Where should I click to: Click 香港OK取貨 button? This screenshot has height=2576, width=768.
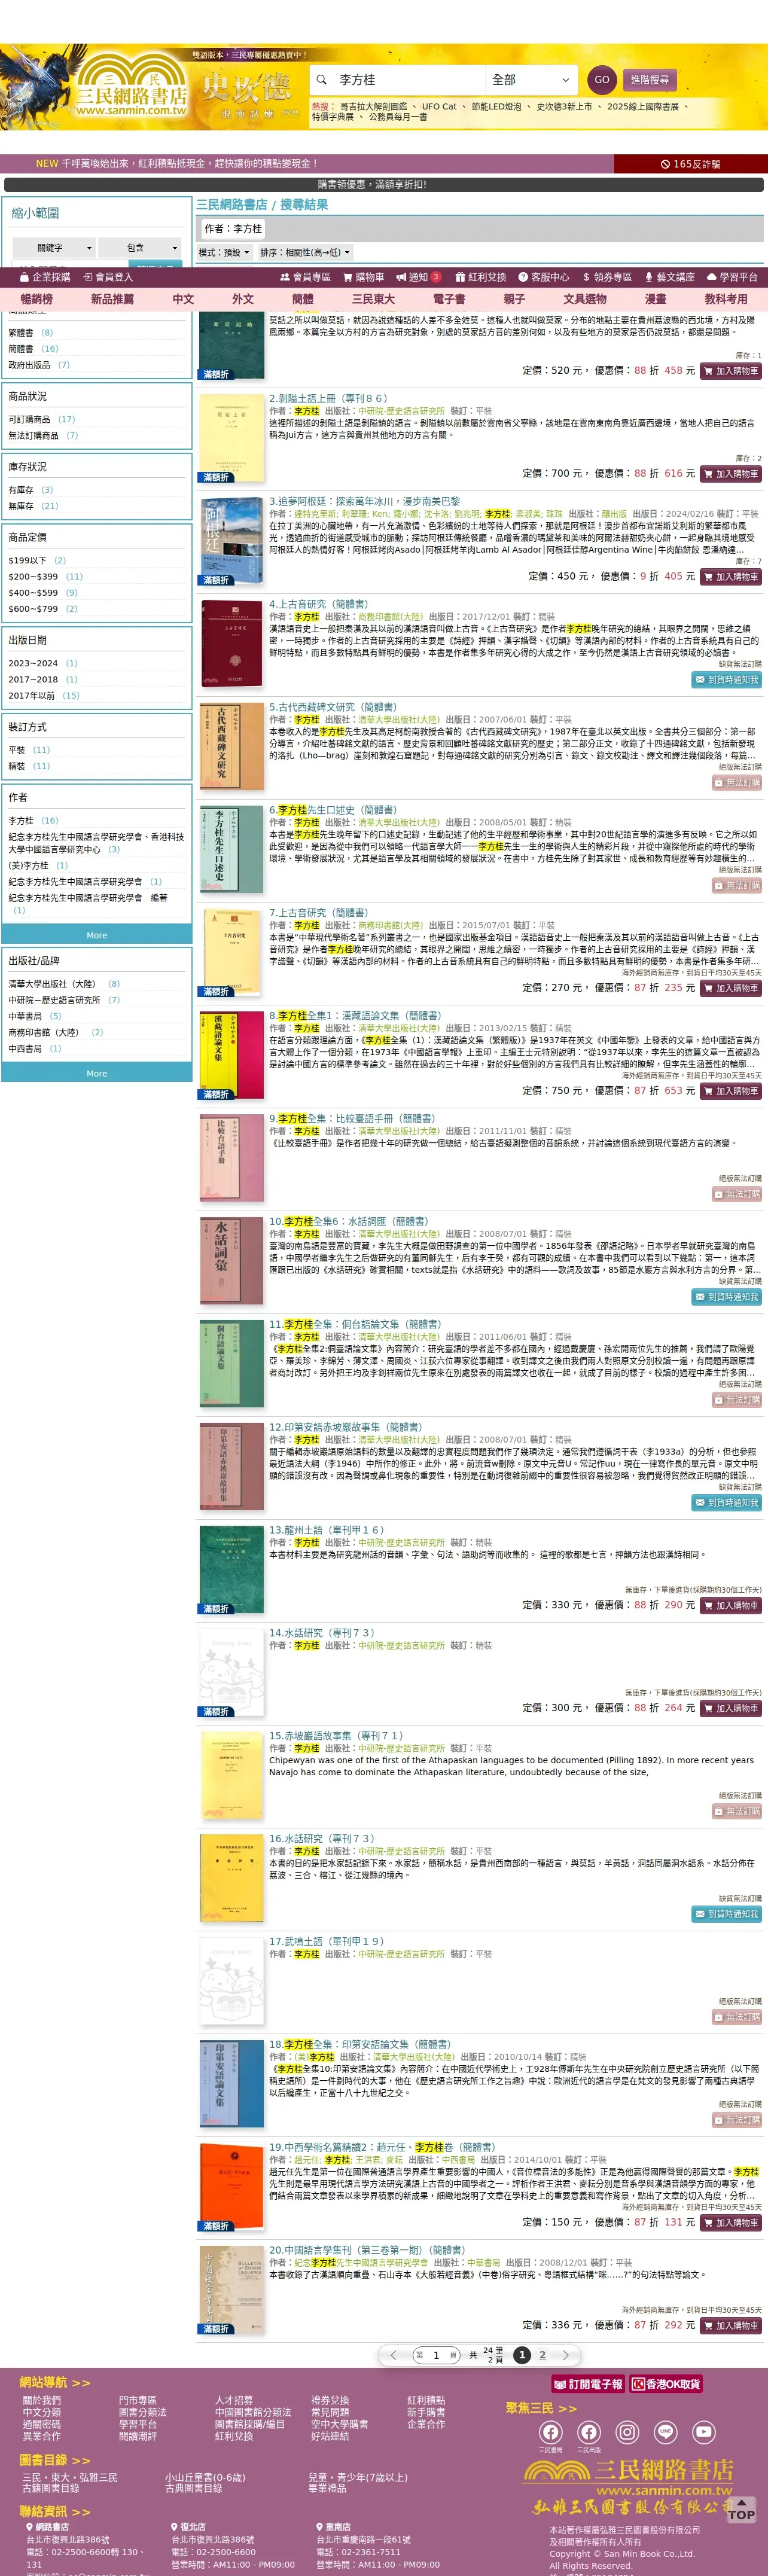click(x=666, y=2384)
